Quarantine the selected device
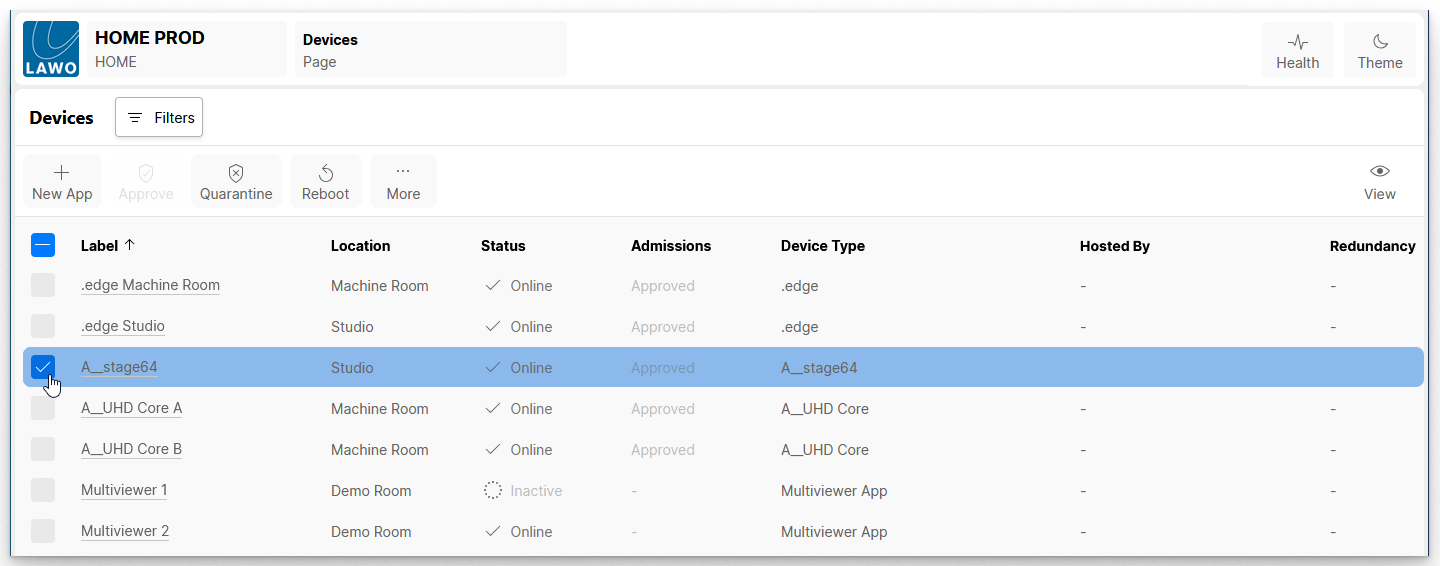The width and height of the screenshot is (1440, 566). click(x=236, y=182)
